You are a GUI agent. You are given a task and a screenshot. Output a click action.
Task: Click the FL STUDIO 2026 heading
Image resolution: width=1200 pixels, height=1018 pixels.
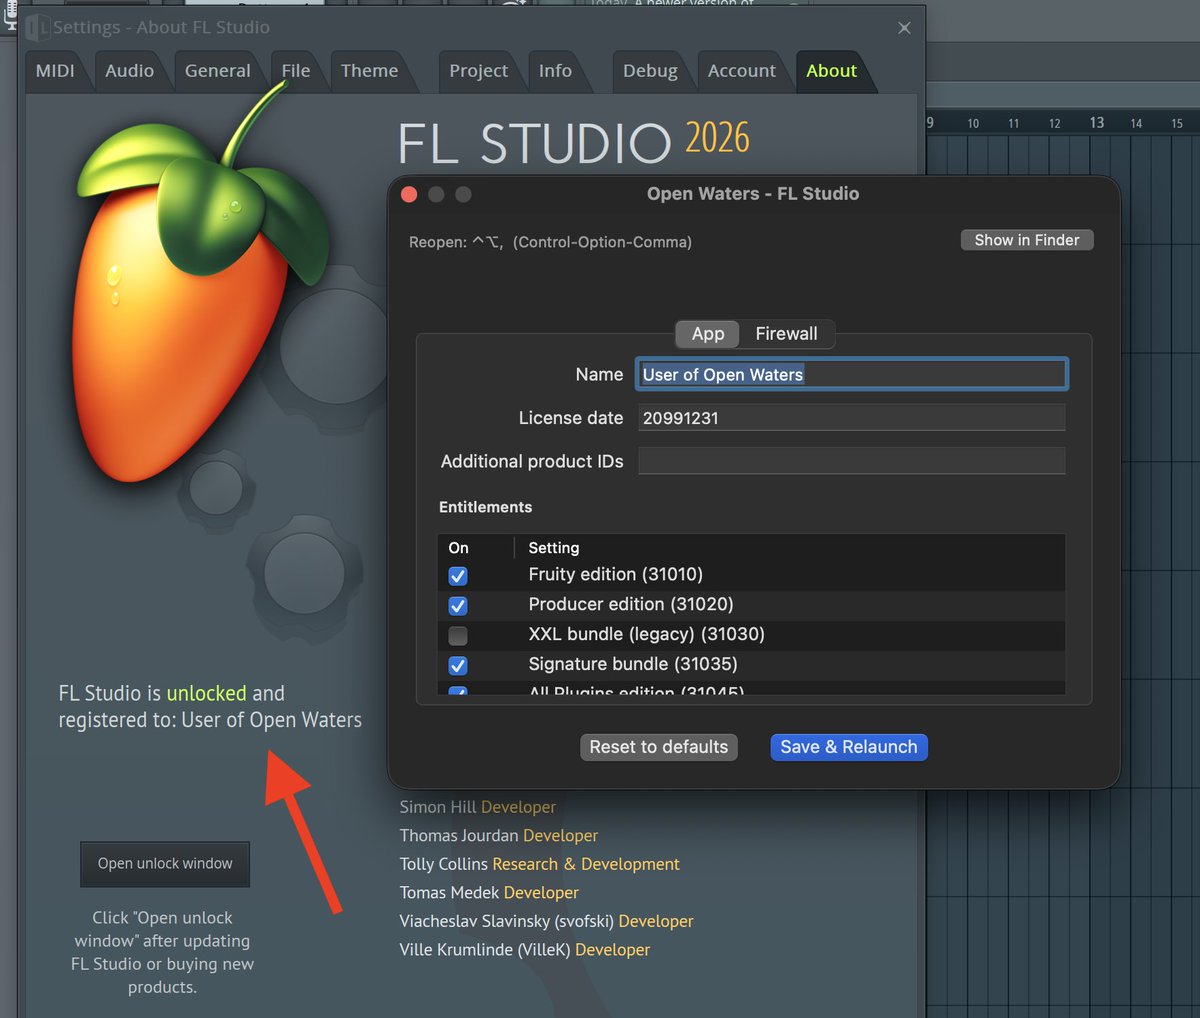[573, 141]
